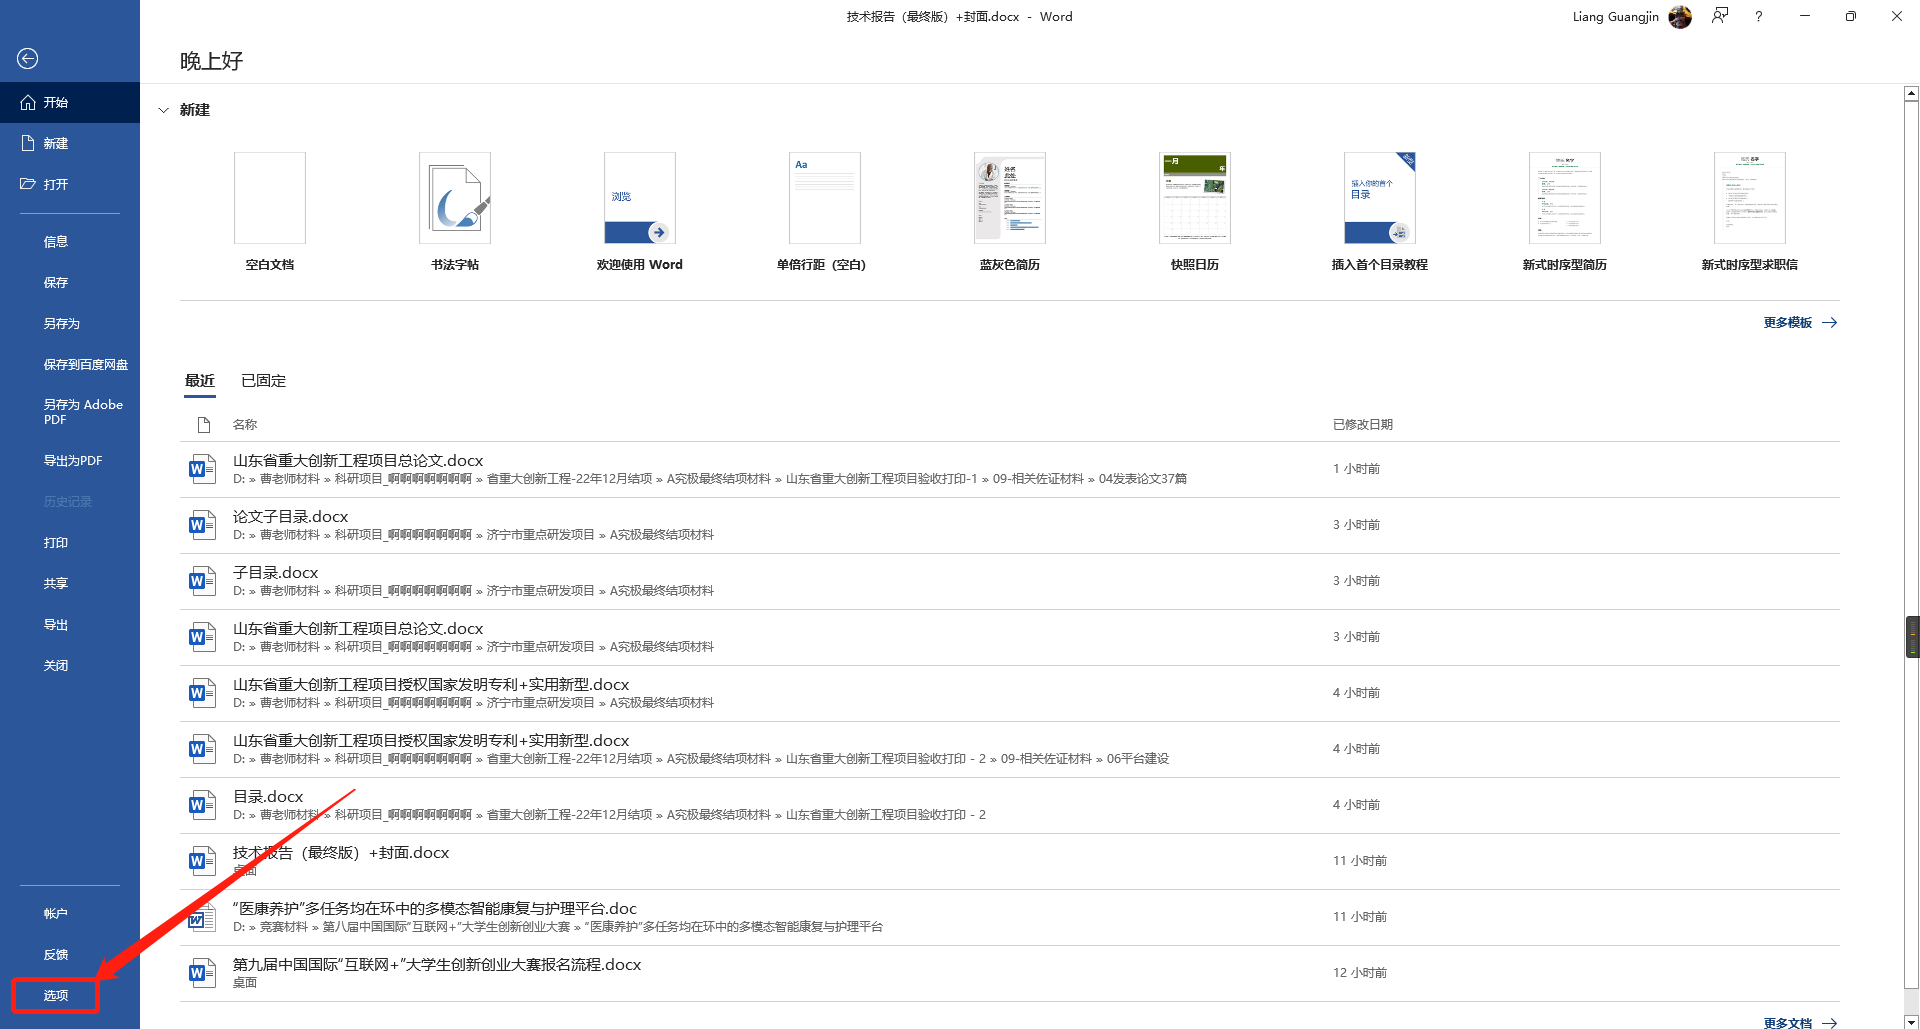Select 新建 in the sidebar
Image resolution: width=1920 pixels, height=1029 pixels.
(x=70, y=143)
